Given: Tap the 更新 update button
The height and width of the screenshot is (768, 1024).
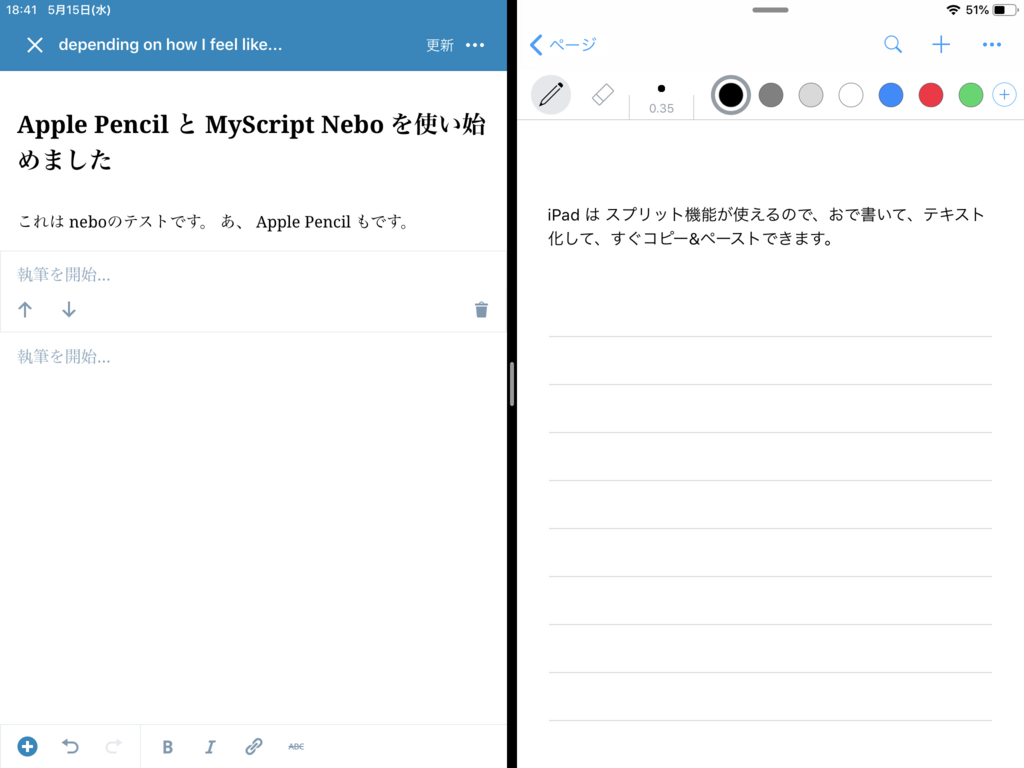Looking at the screenshot, I should pyautogui.click(x=440, y=45).
